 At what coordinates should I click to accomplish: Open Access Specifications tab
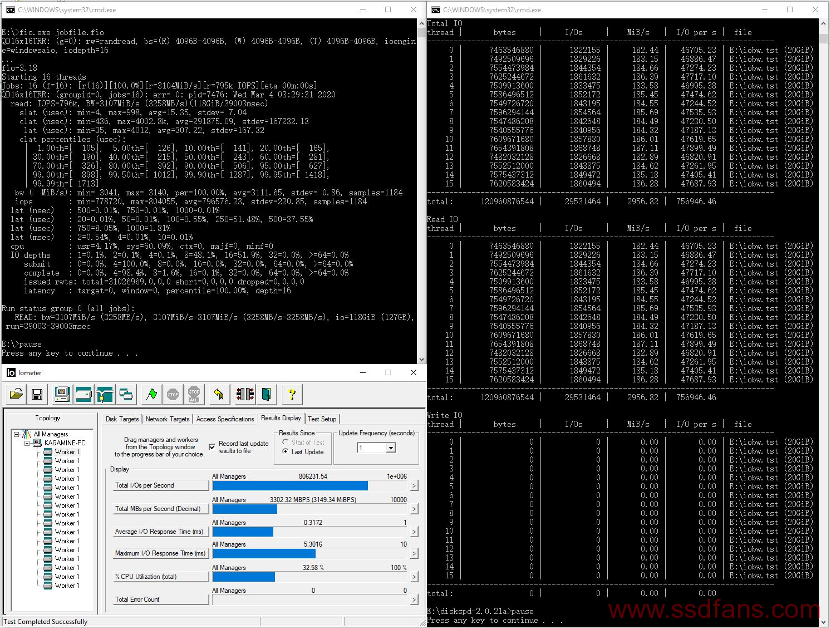tap(225, 419)
